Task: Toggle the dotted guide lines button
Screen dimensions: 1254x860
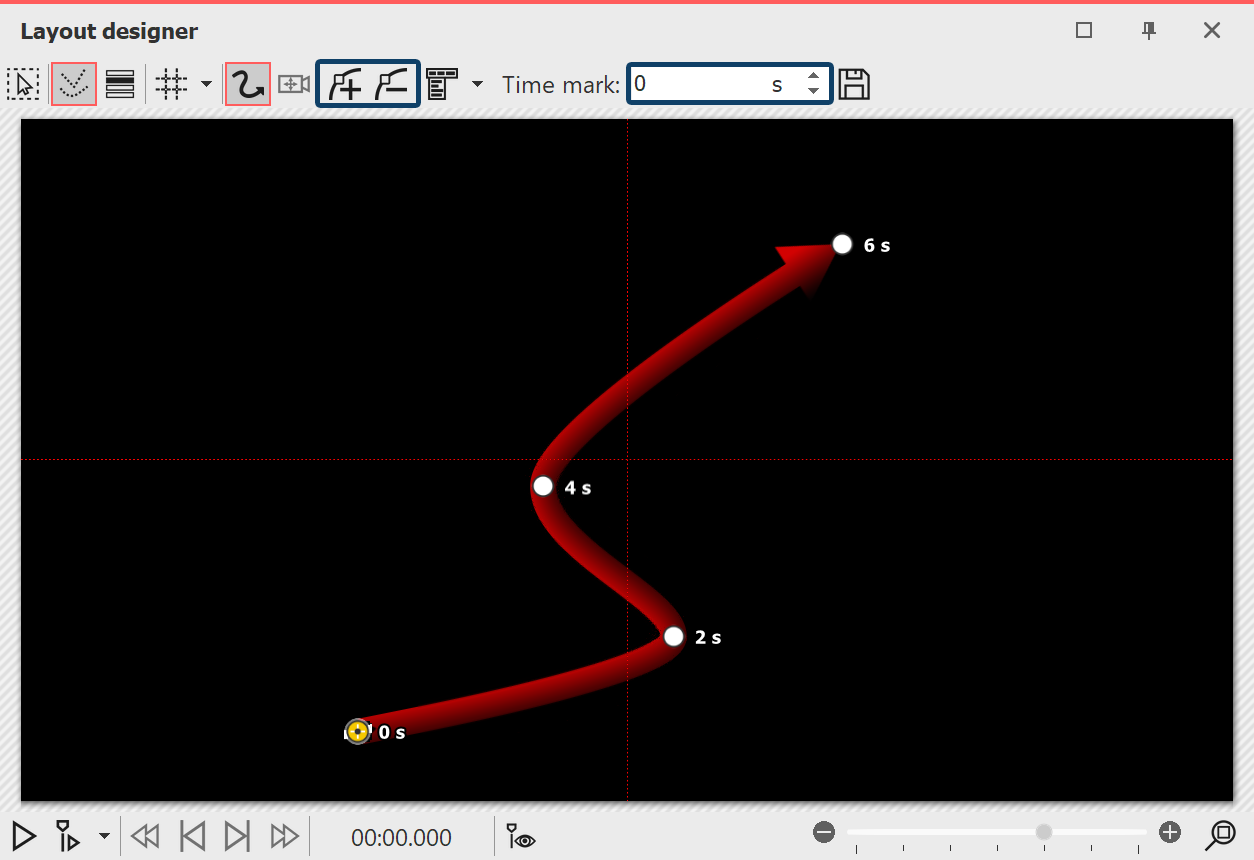Action: (73, 85)
